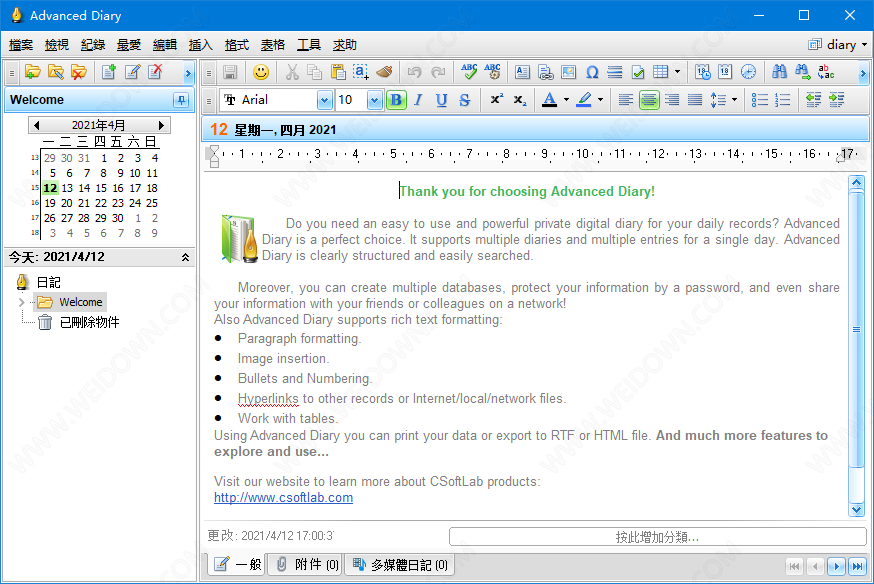Insert a hyperlink via link icon
Viewport: 874px width, 584px height.
pos(546,72)
